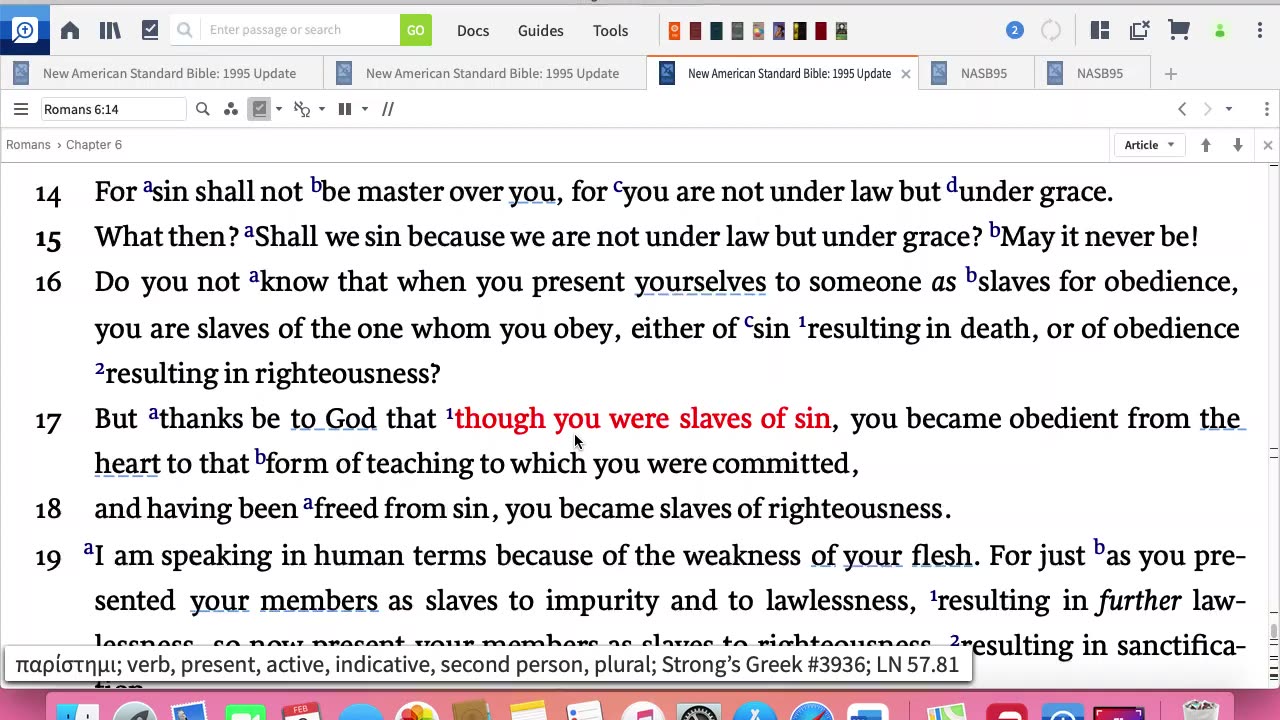
Task: Go back with the left arrow
Action: [1182, 109]
